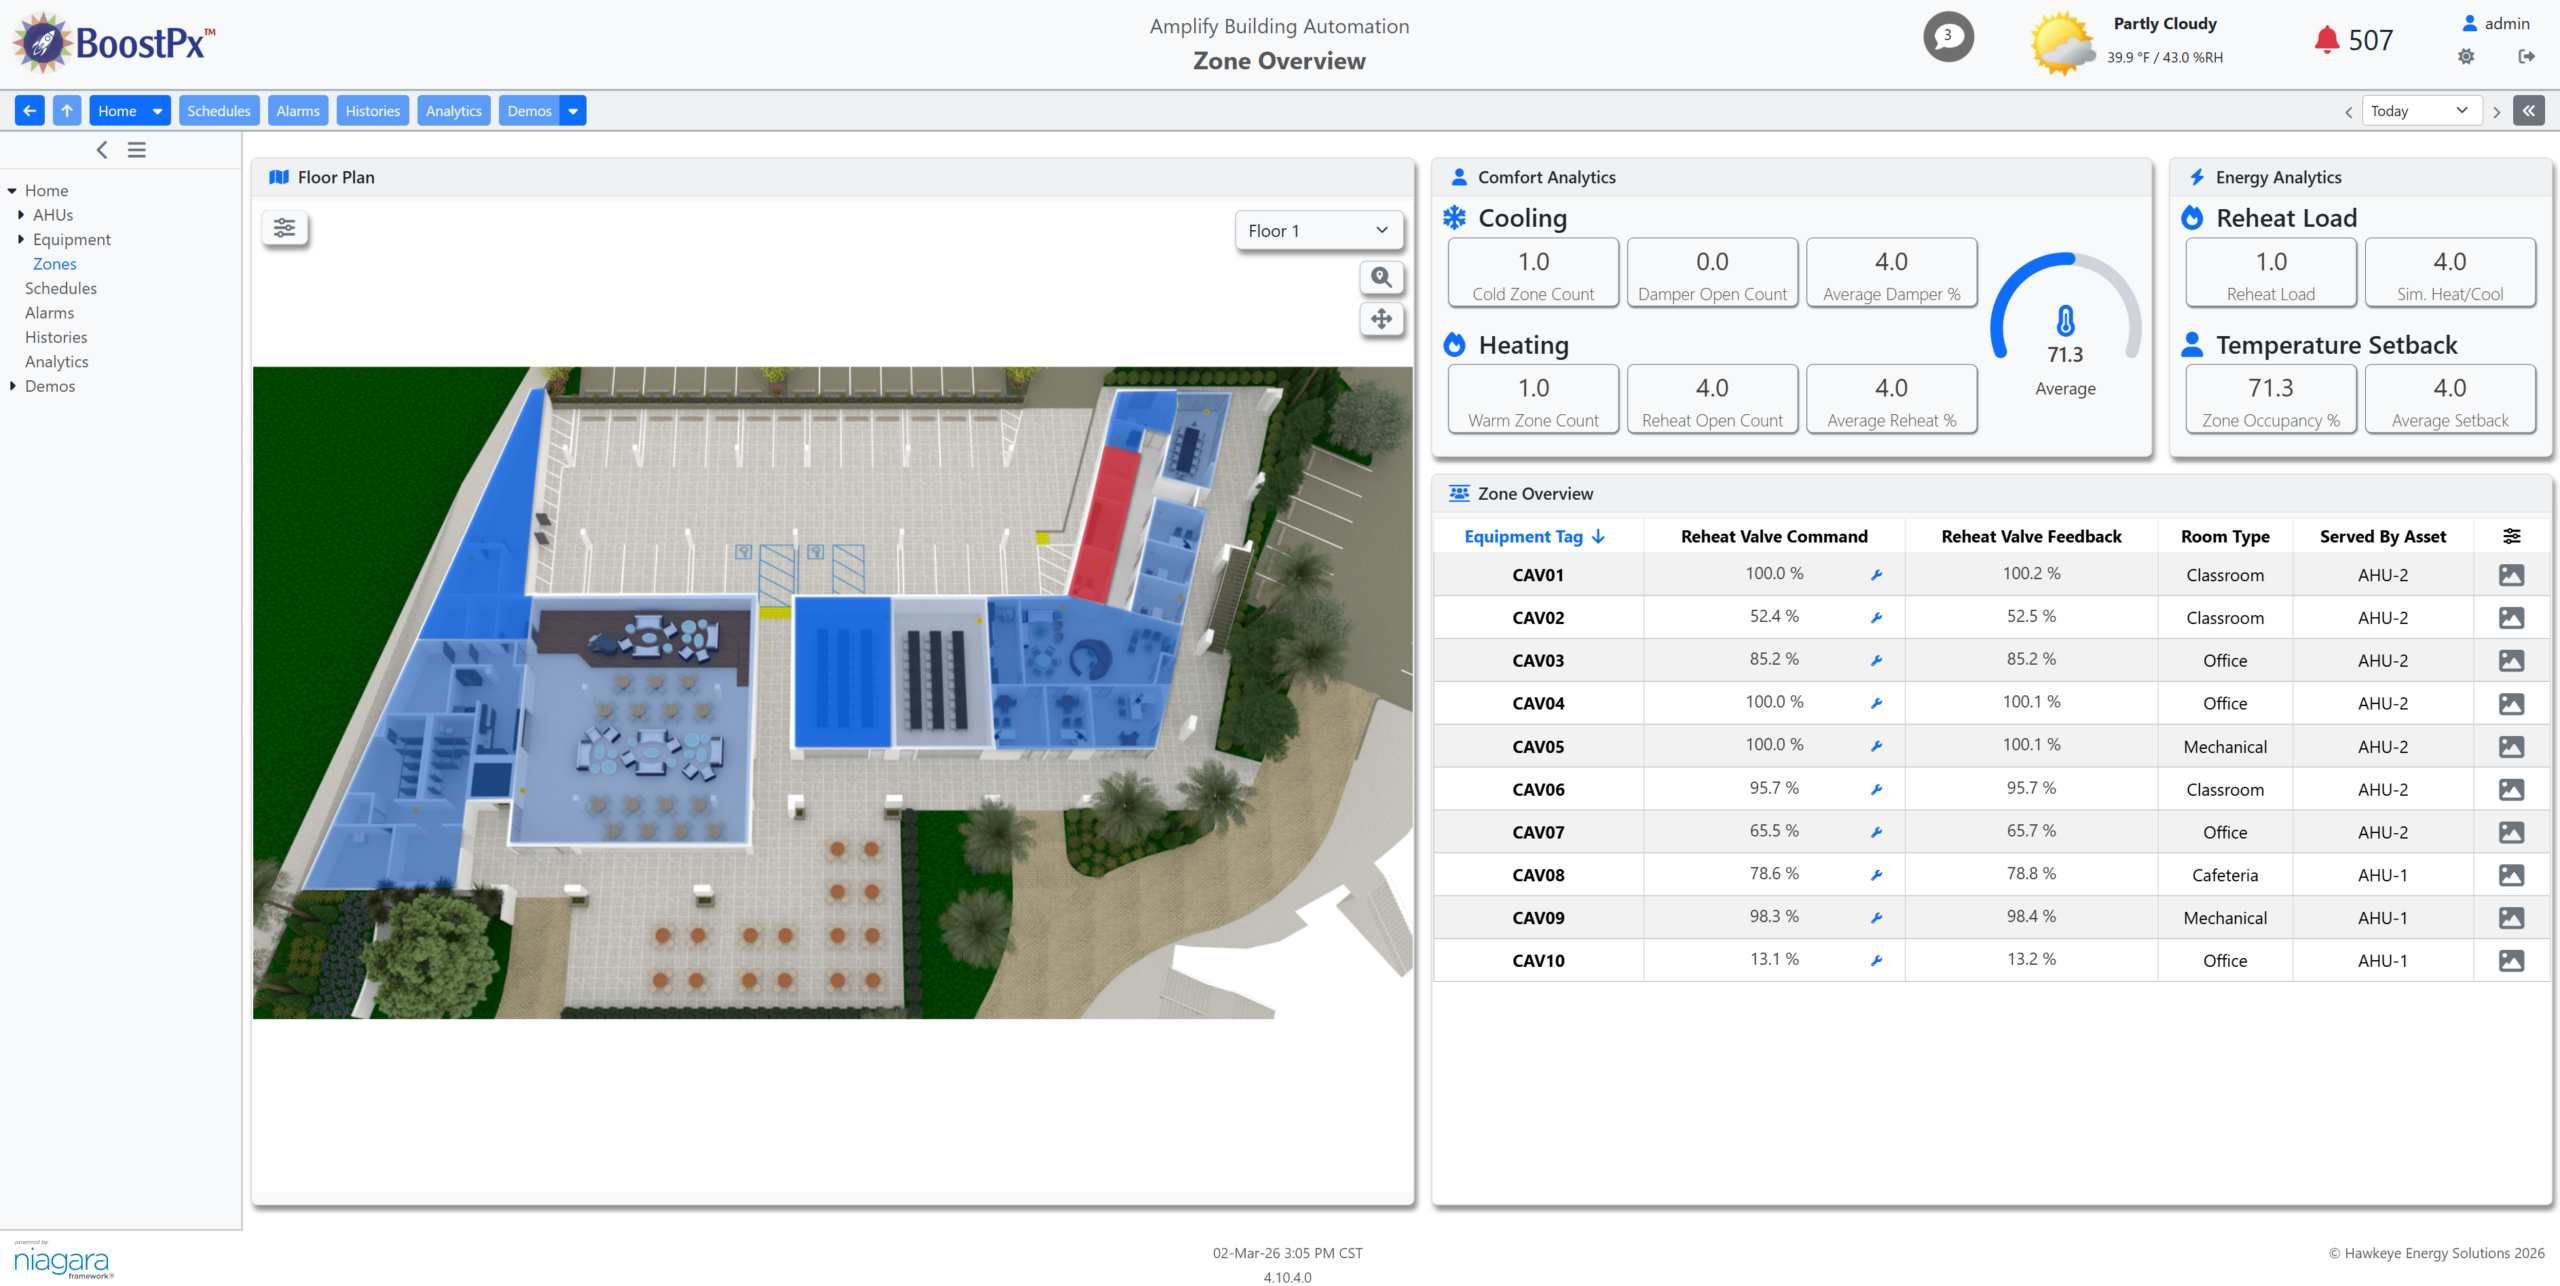Viewport: 2560px width, 1286px height.
Task: Click the logout icon under admin
Action: 2526,57
